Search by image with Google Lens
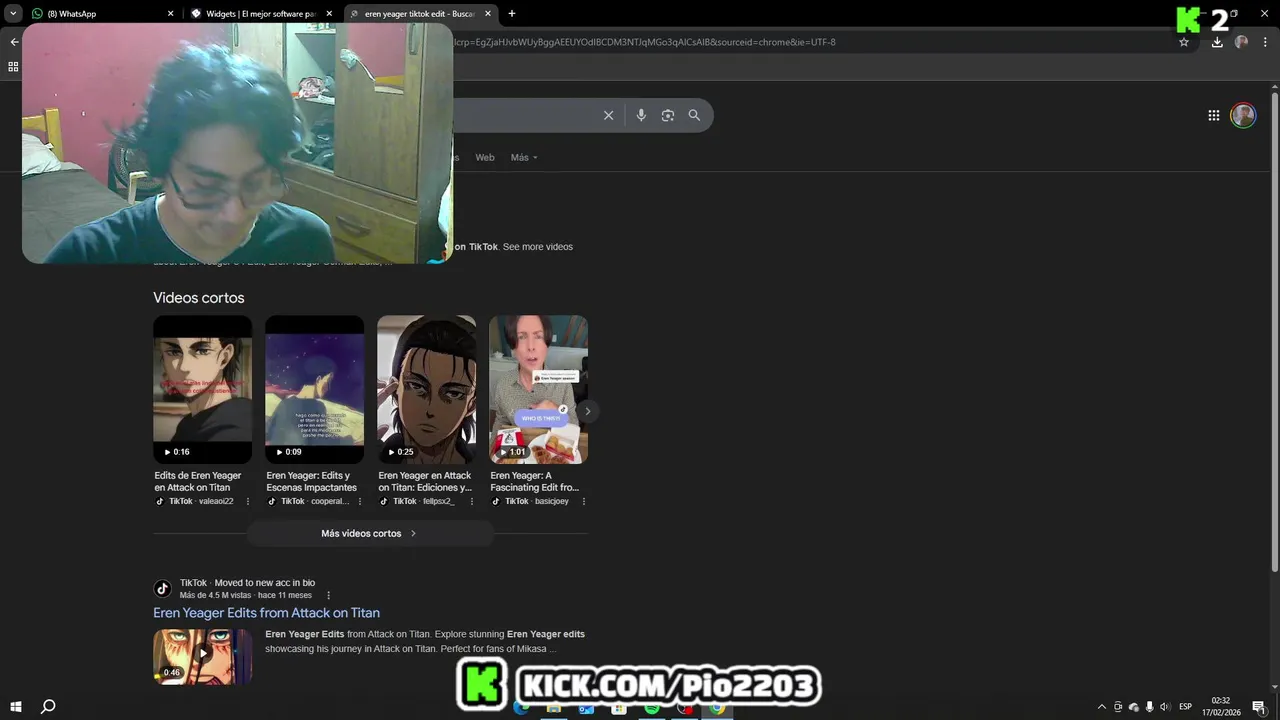 tap(668, 115)
